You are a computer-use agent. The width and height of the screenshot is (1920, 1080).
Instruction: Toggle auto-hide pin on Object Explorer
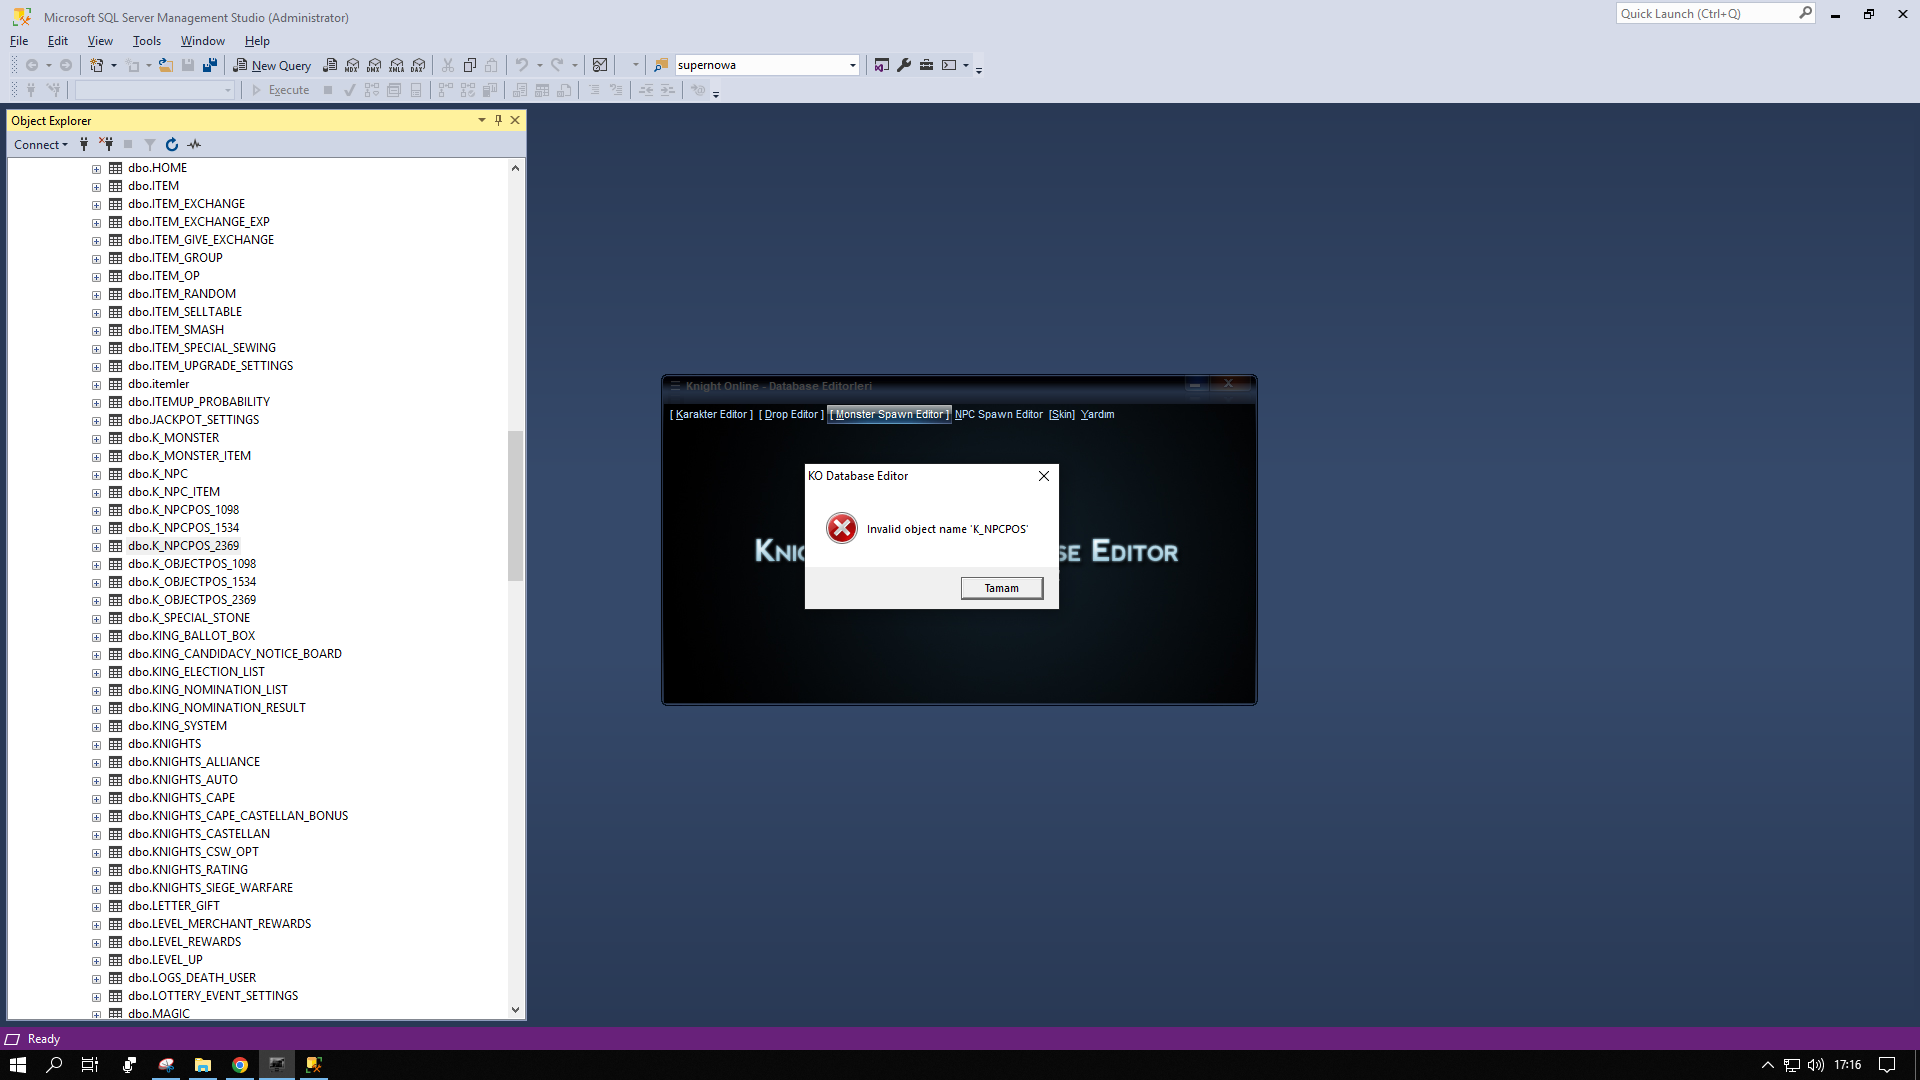pyautogui.click(x=498, y=120)
